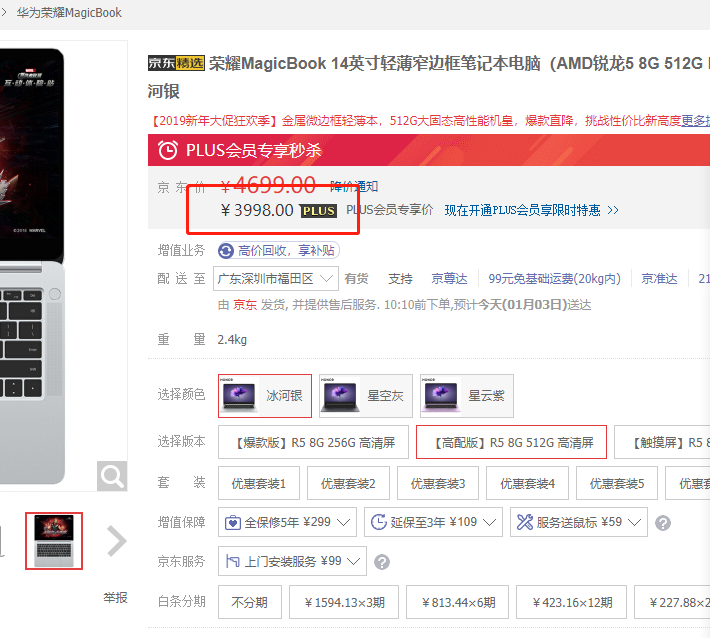The width and height of the screenshot is (710, 638).
Task: Open help icon beside 上门安装服务 option
Action: [x=382, y=562]
